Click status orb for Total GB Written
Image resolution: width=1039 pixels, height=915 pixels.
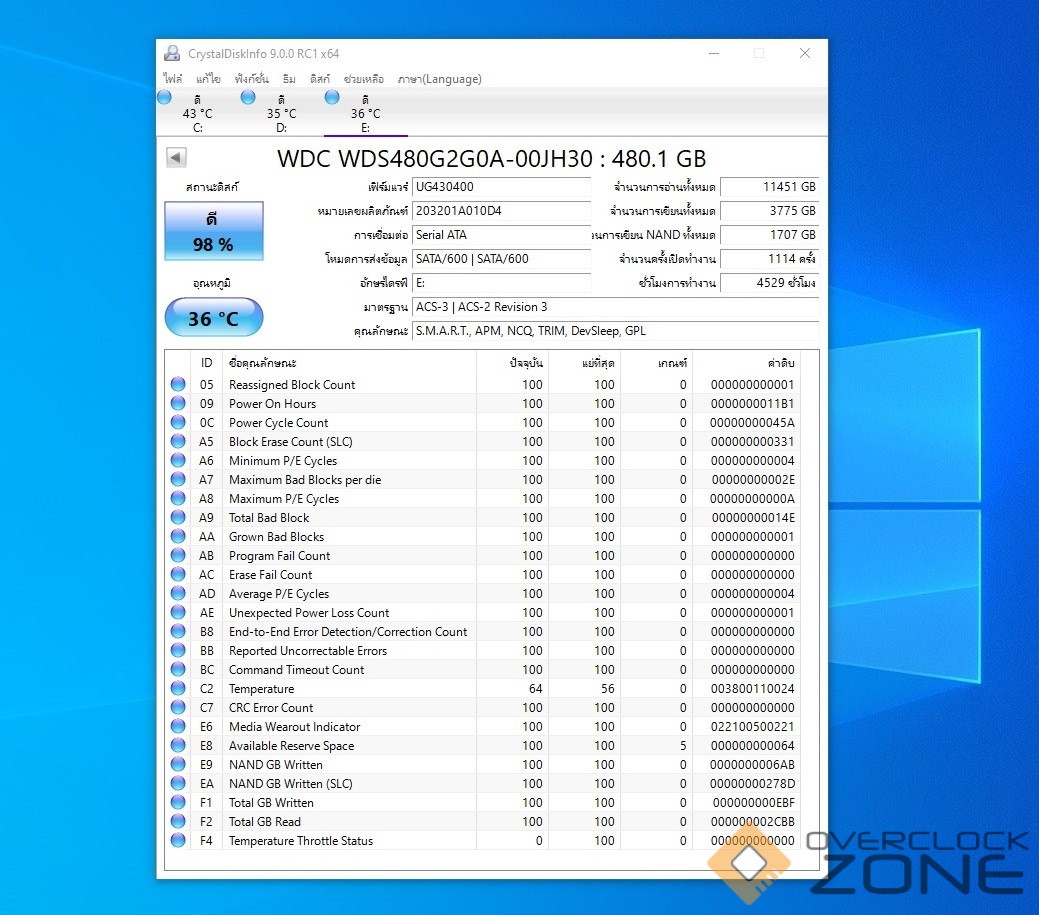click(178, 802)
